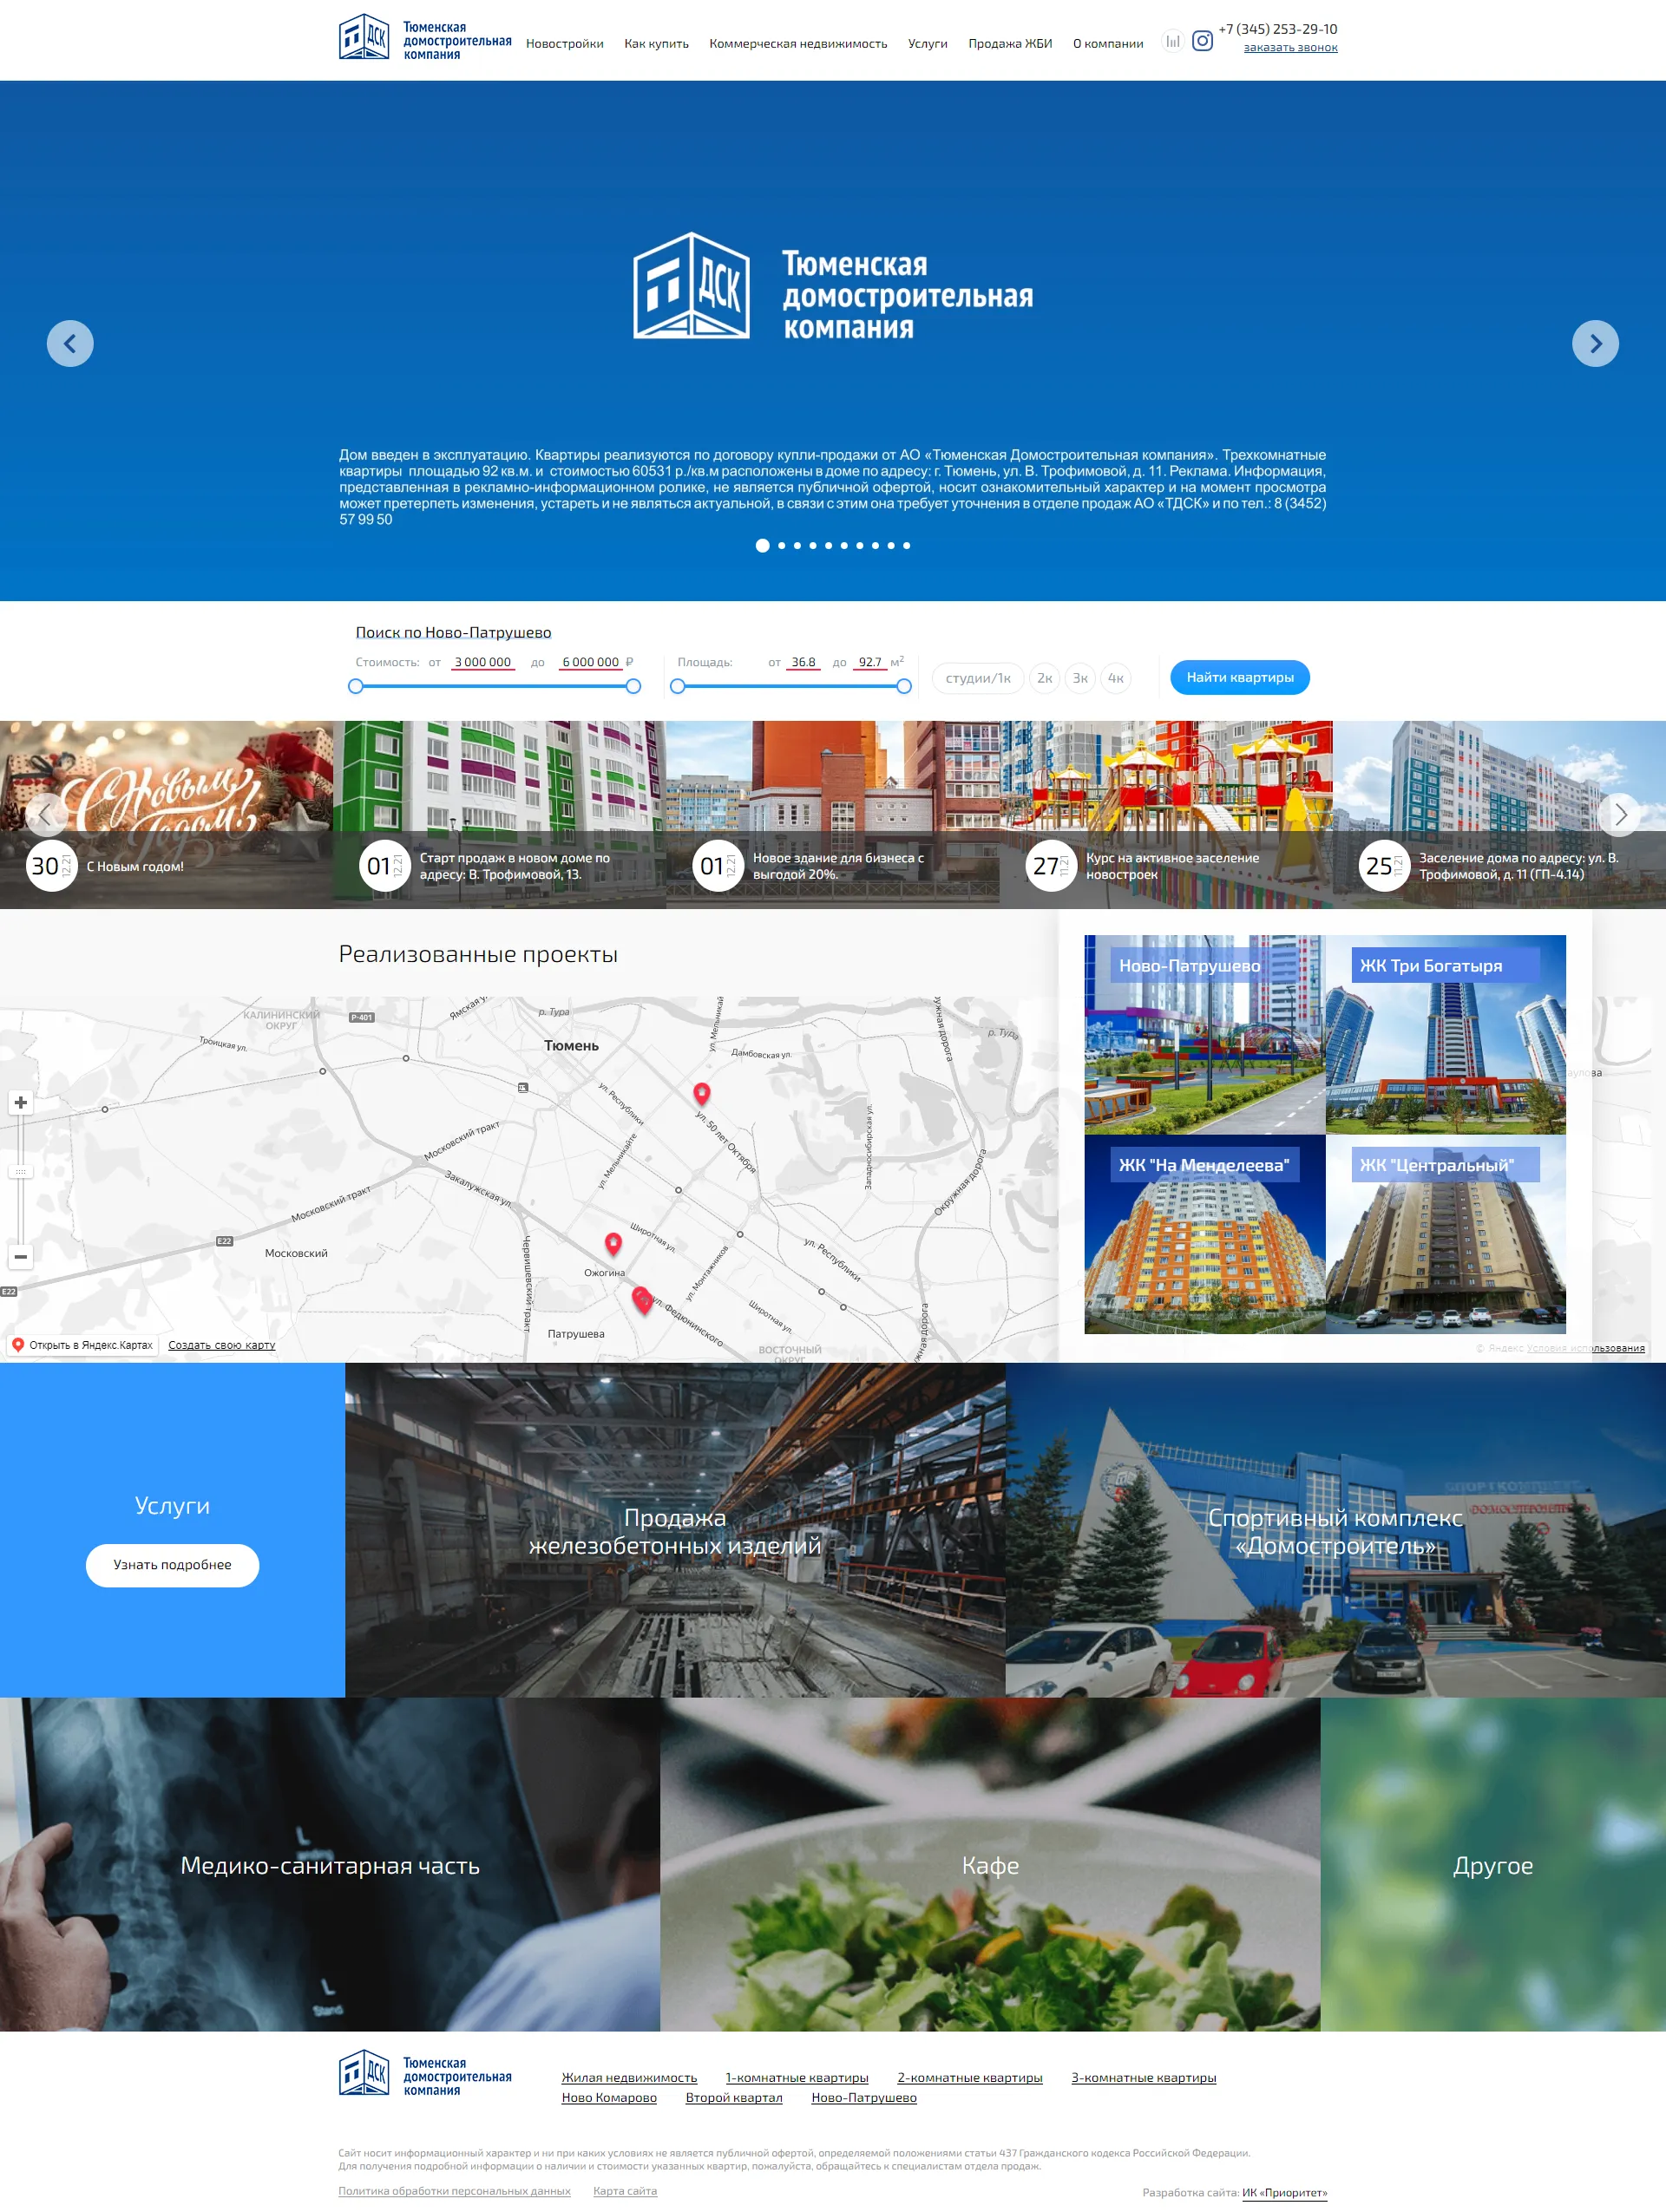
Task: Open Продажа железобетонных изделий tile
Action: point(675,1530)
